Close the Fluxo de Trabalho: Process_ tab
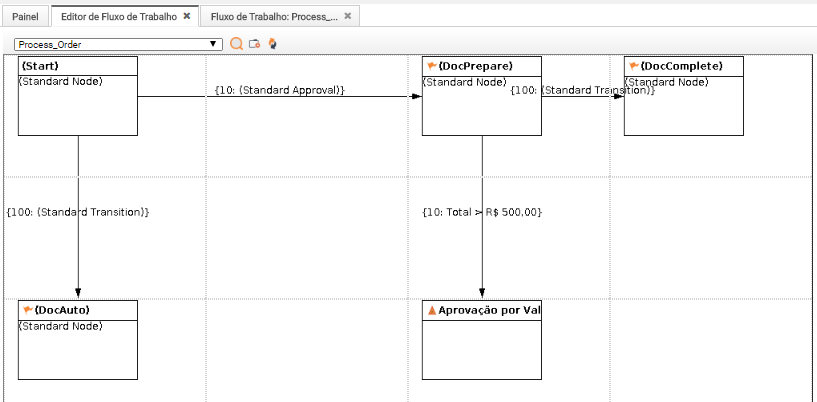Screen dimensions: 817x402 348,16
